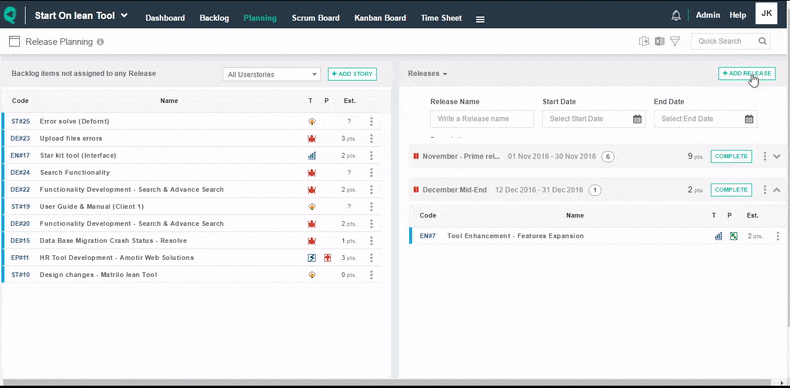Screen dimensions: 790x388
Task: Open the All Userstories dropdown
Action: [x=272, y=75]
